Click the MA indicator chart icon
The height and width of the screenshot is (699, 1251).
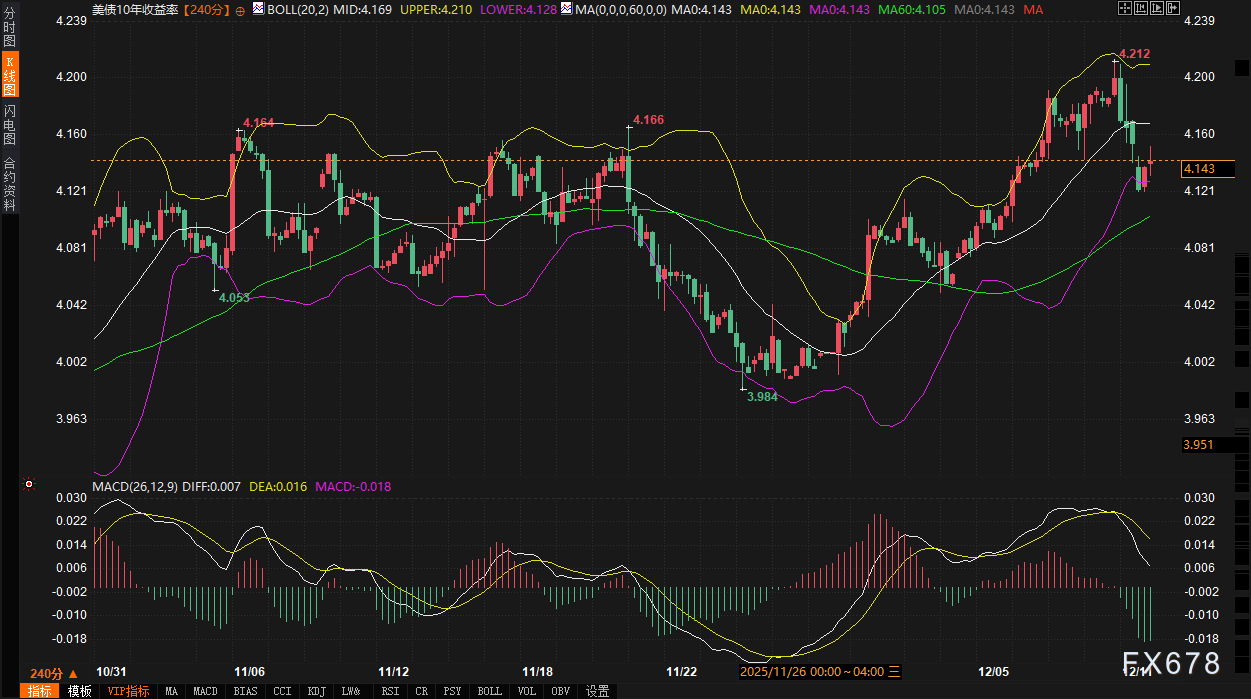(566, 9)
